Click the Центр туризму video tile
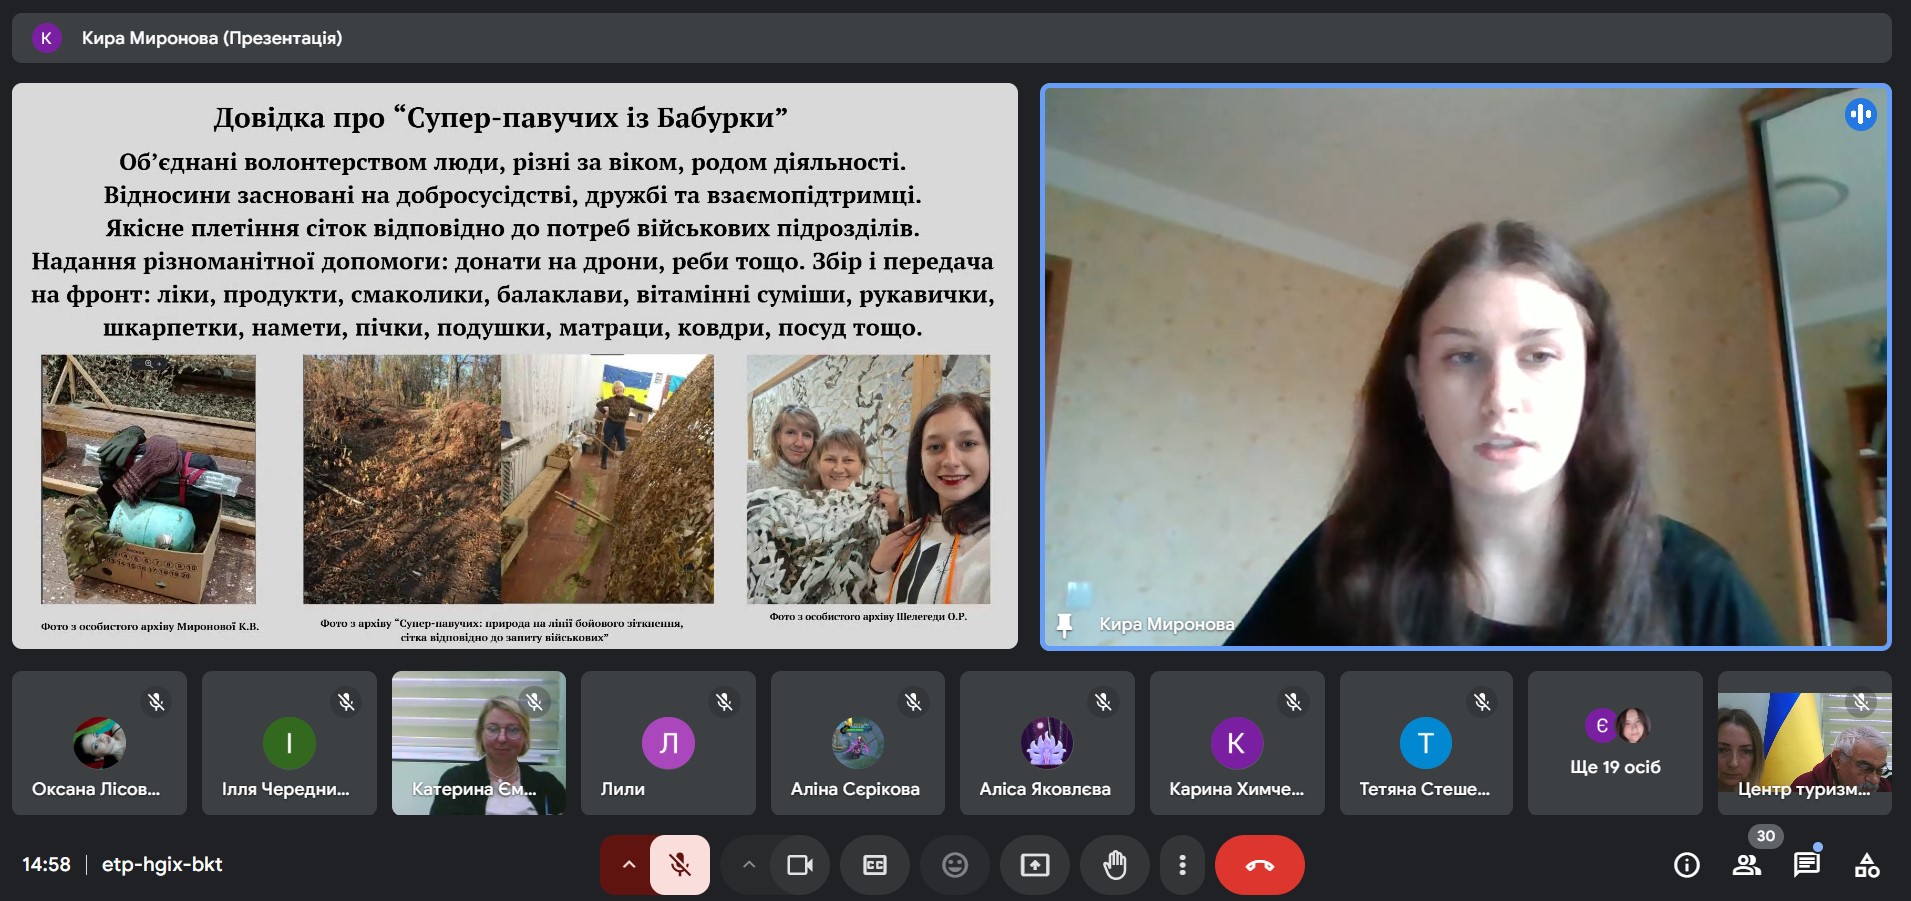The image size is (1911, 901). pyautogui.click(x=1803, y=743)
